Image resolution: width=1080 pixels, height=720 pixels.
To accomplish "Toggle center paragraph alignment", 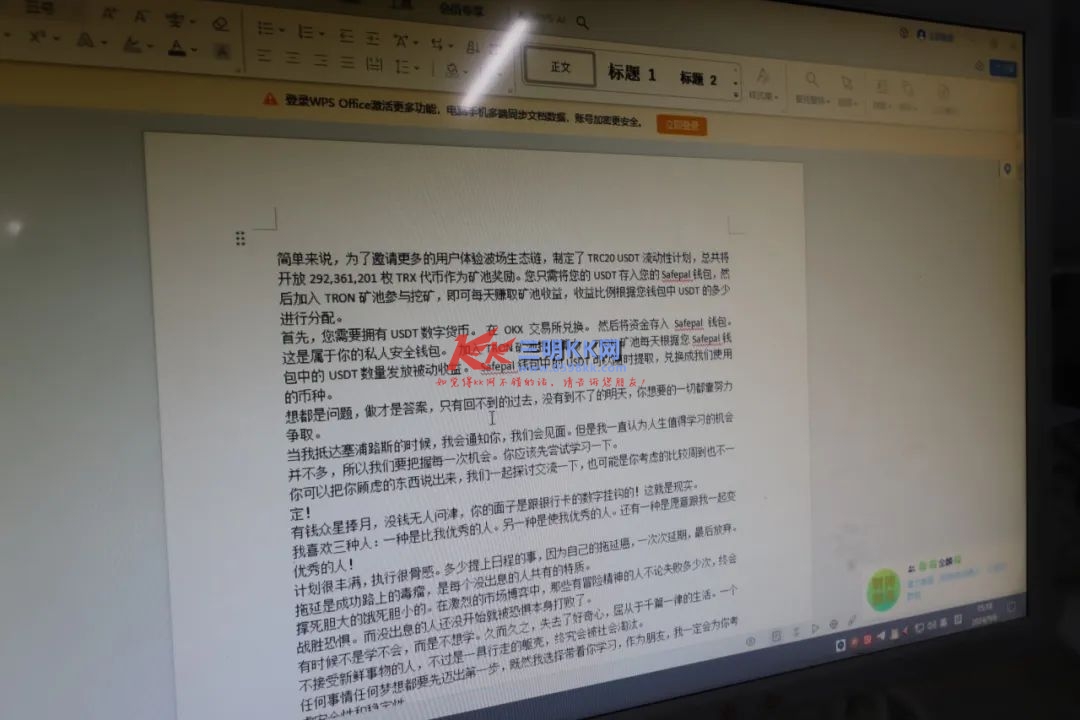I will 293,59.
